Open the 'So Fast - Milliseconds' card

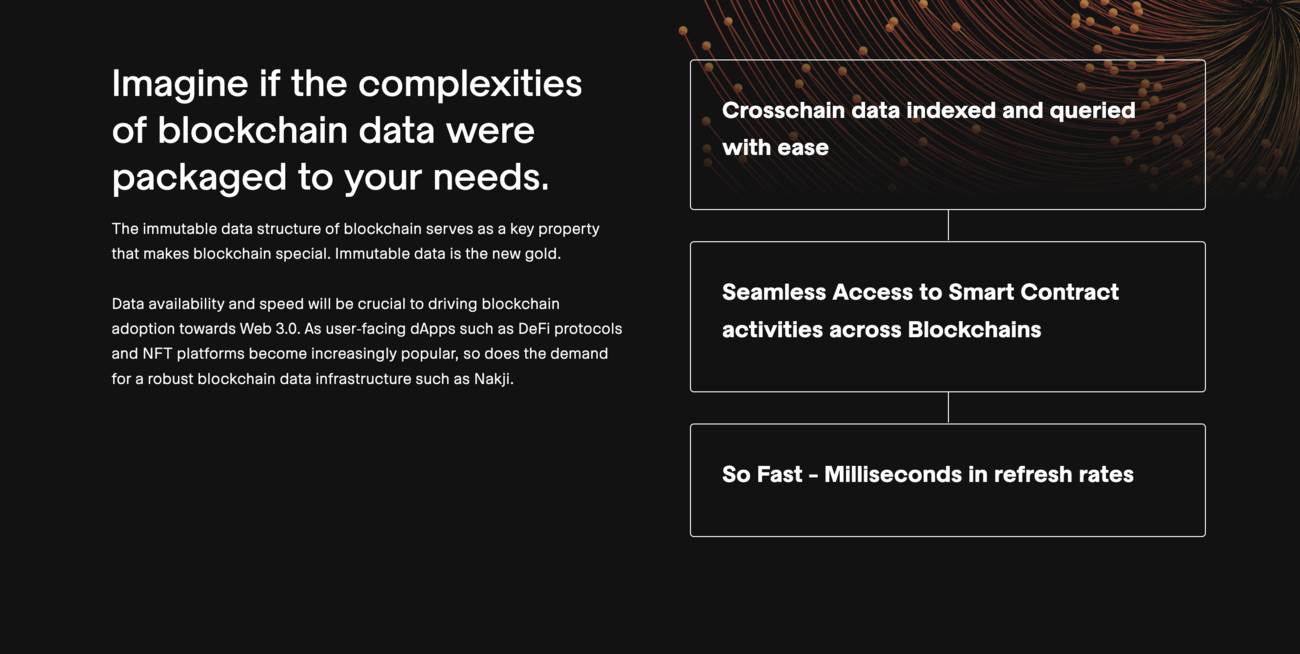pos(947,480)
